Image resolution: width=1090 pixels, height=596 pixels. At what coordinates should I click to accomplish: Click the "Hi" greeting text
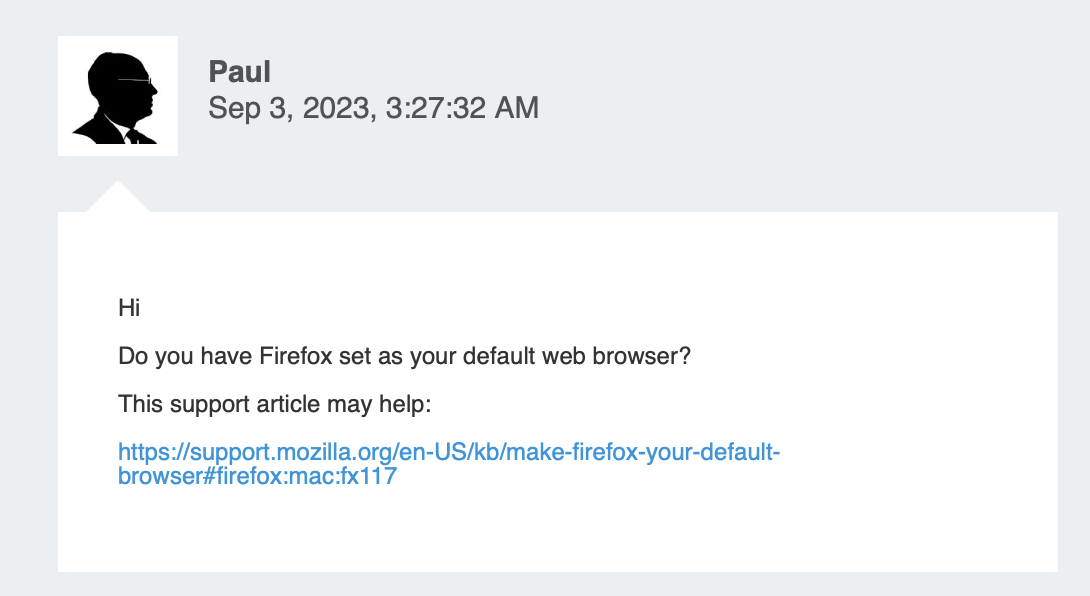coord(129,308)
